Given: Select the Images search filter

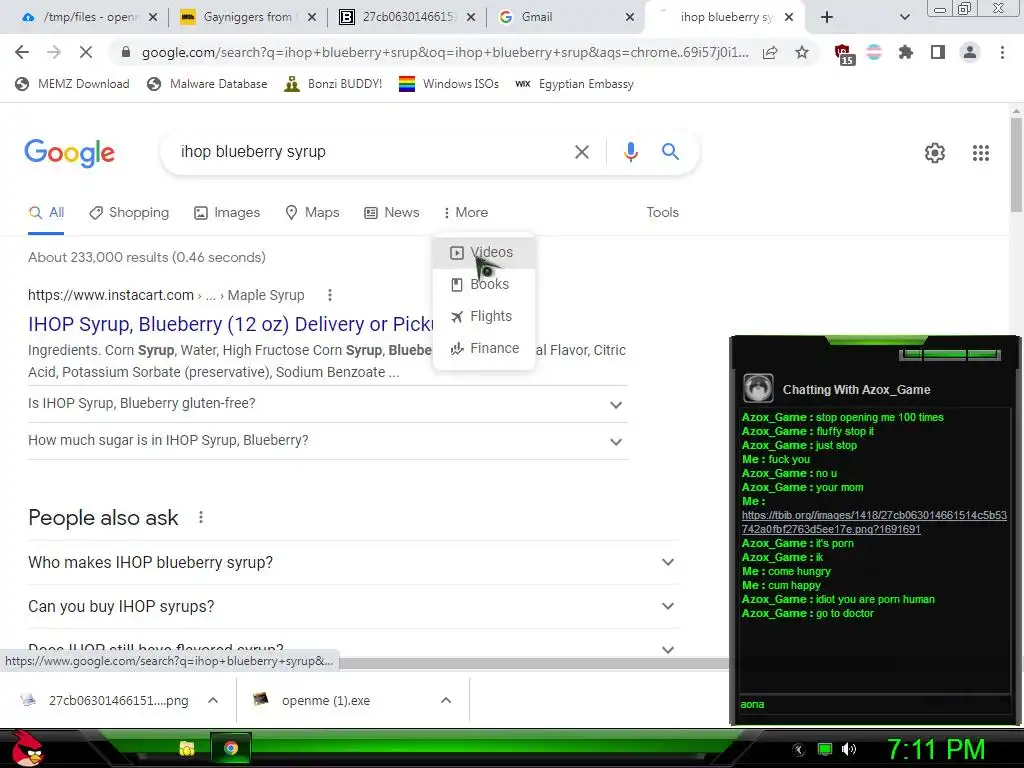Looking at the screenshot, I should click(x=227, y=213).
